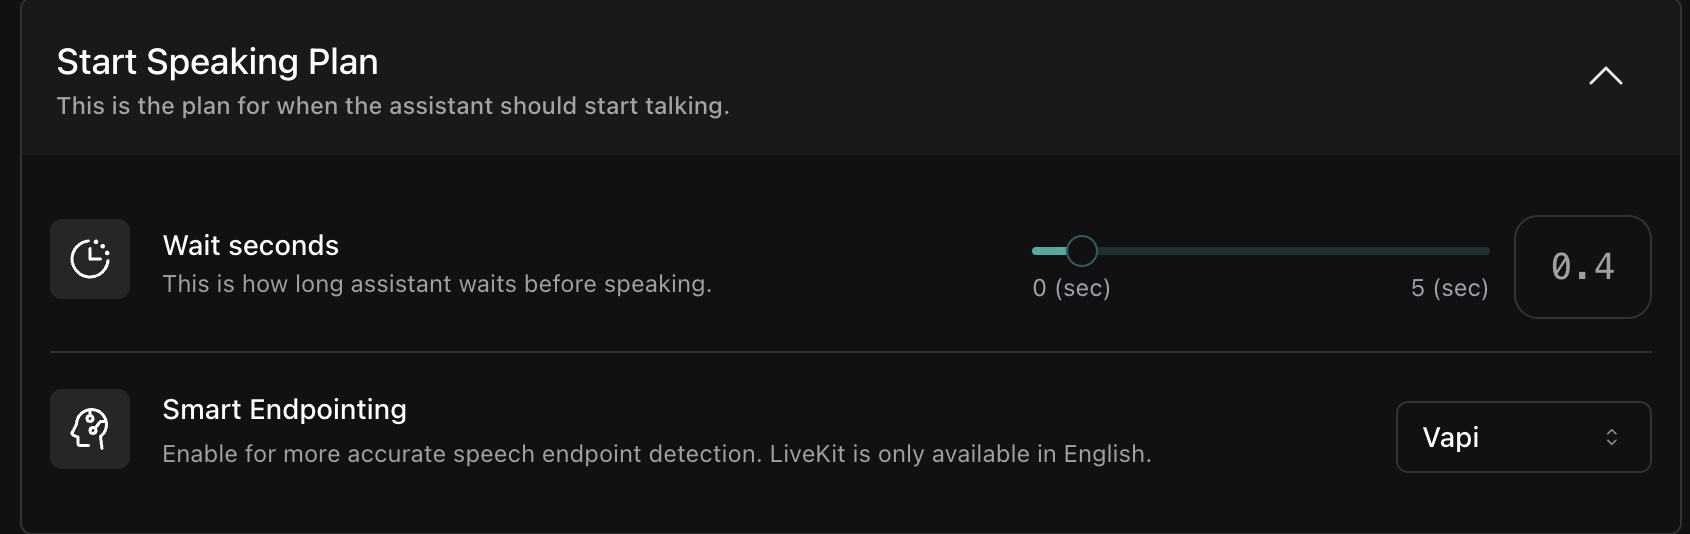Click the Start Speaking Plan heading

[217, 62]
